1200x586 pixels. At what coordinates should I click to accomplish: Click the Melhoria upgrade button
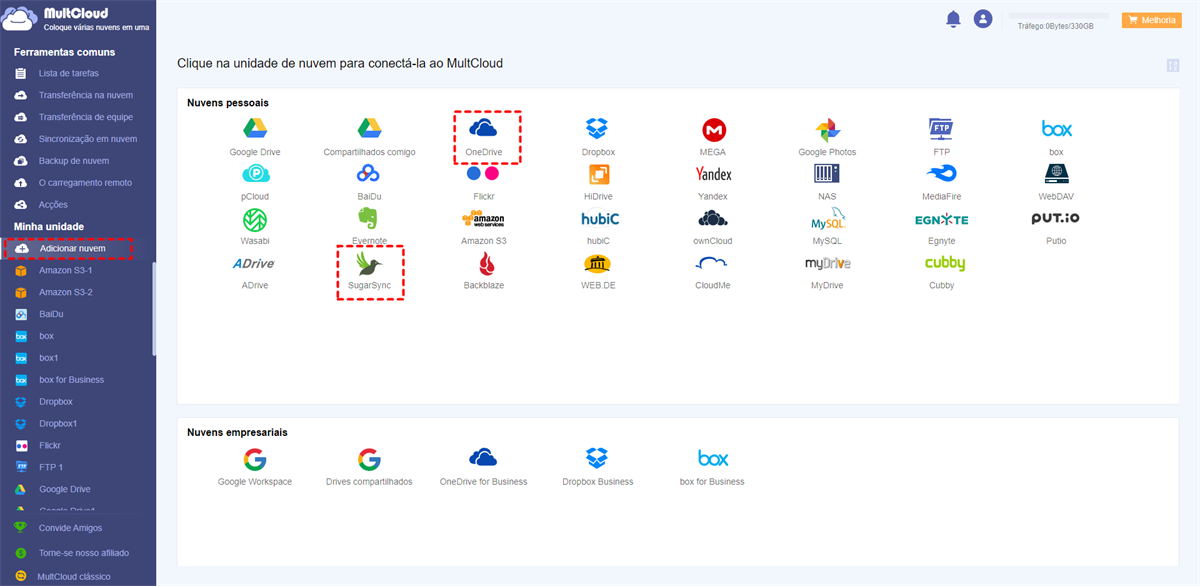click(1152, 20)
